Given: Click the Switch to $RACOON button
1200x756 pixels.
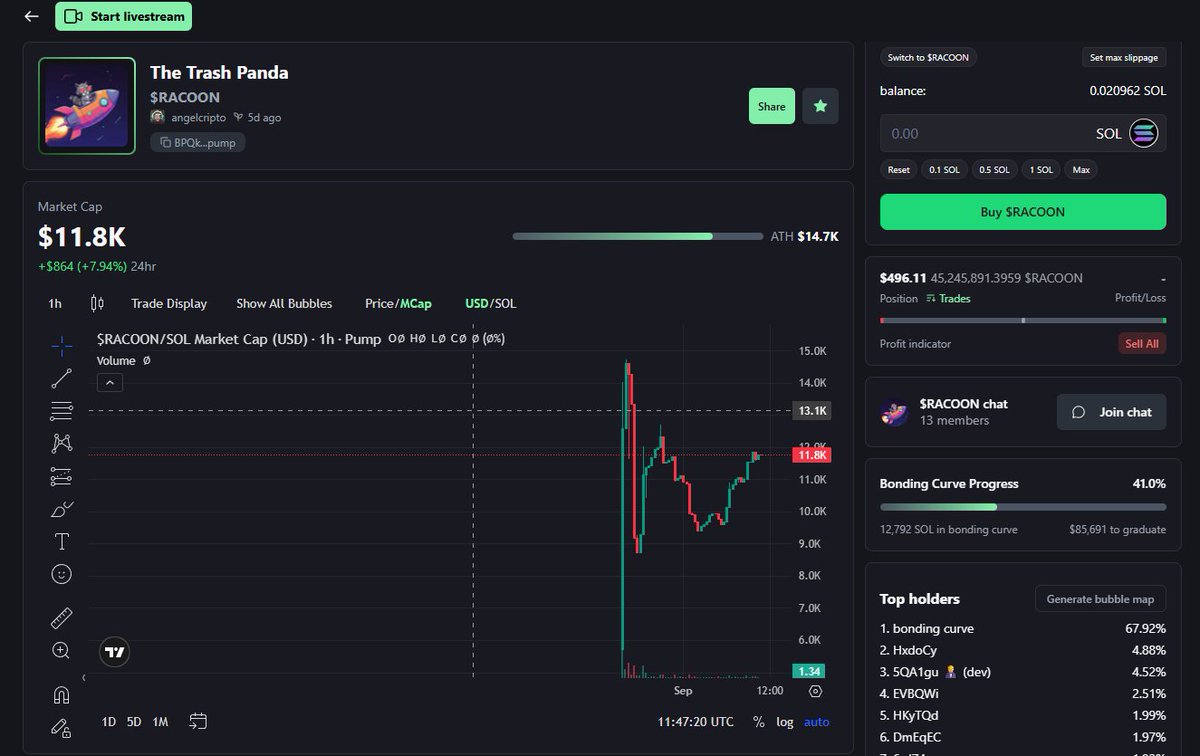Looking at the screenshot, I should (928, 58).
